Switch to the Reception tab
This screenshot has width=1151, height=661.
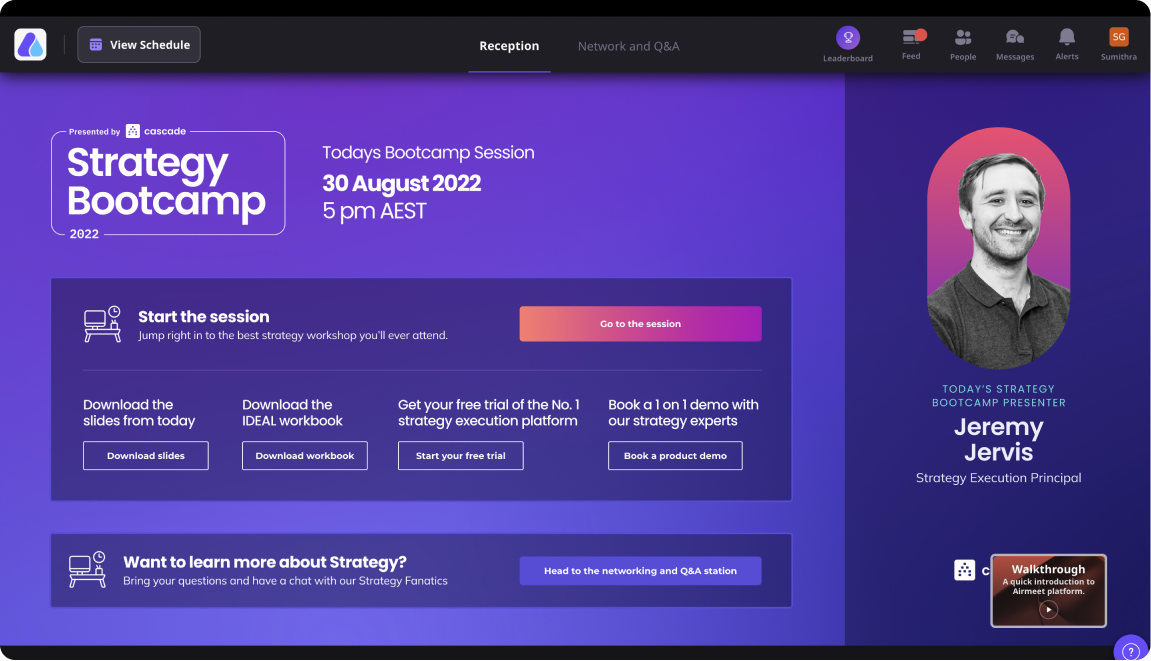[x=509, y=46]
